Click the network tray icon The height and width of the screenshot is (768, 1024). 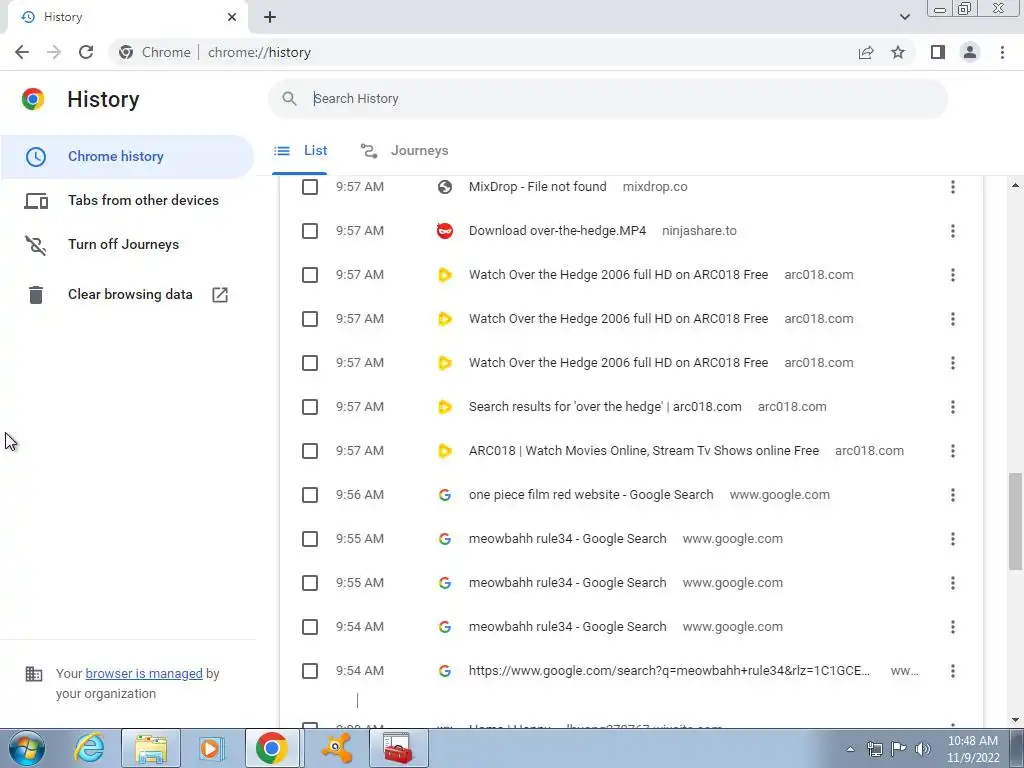(x=874, y=749)
